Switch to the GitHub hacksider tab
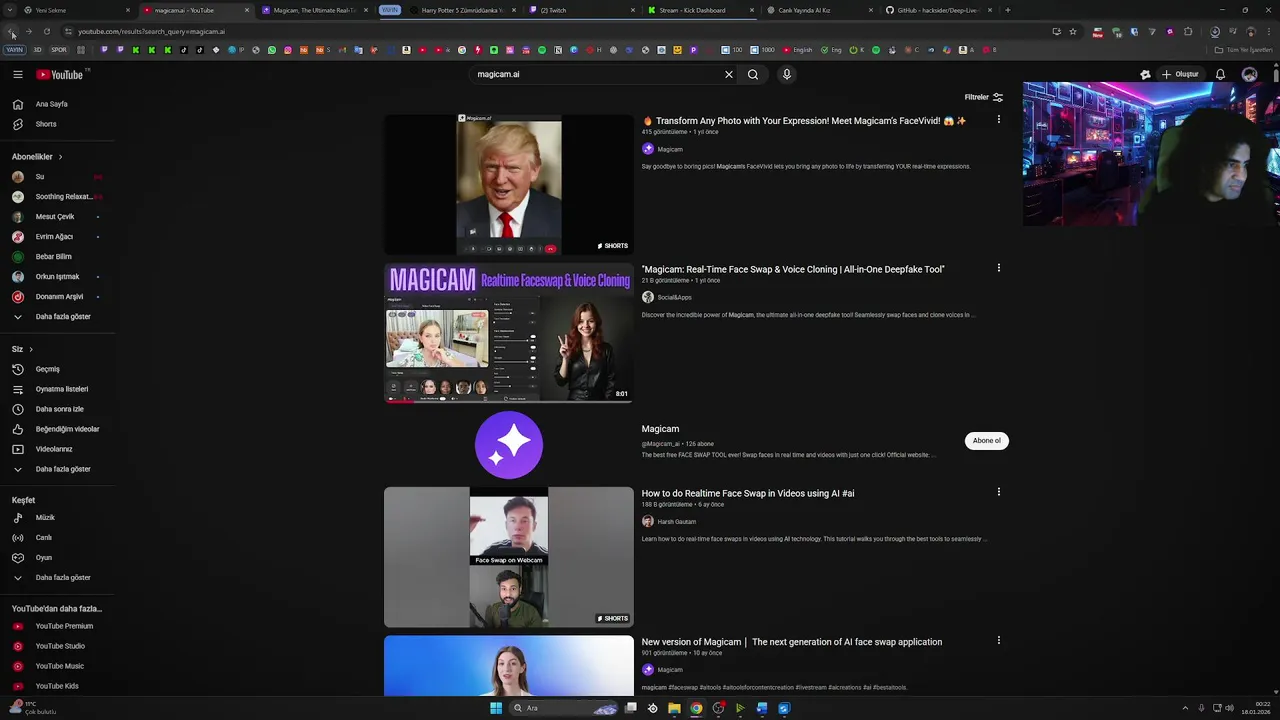The height and width of the screenshot is (720, 1280). (x=938, y=10)
